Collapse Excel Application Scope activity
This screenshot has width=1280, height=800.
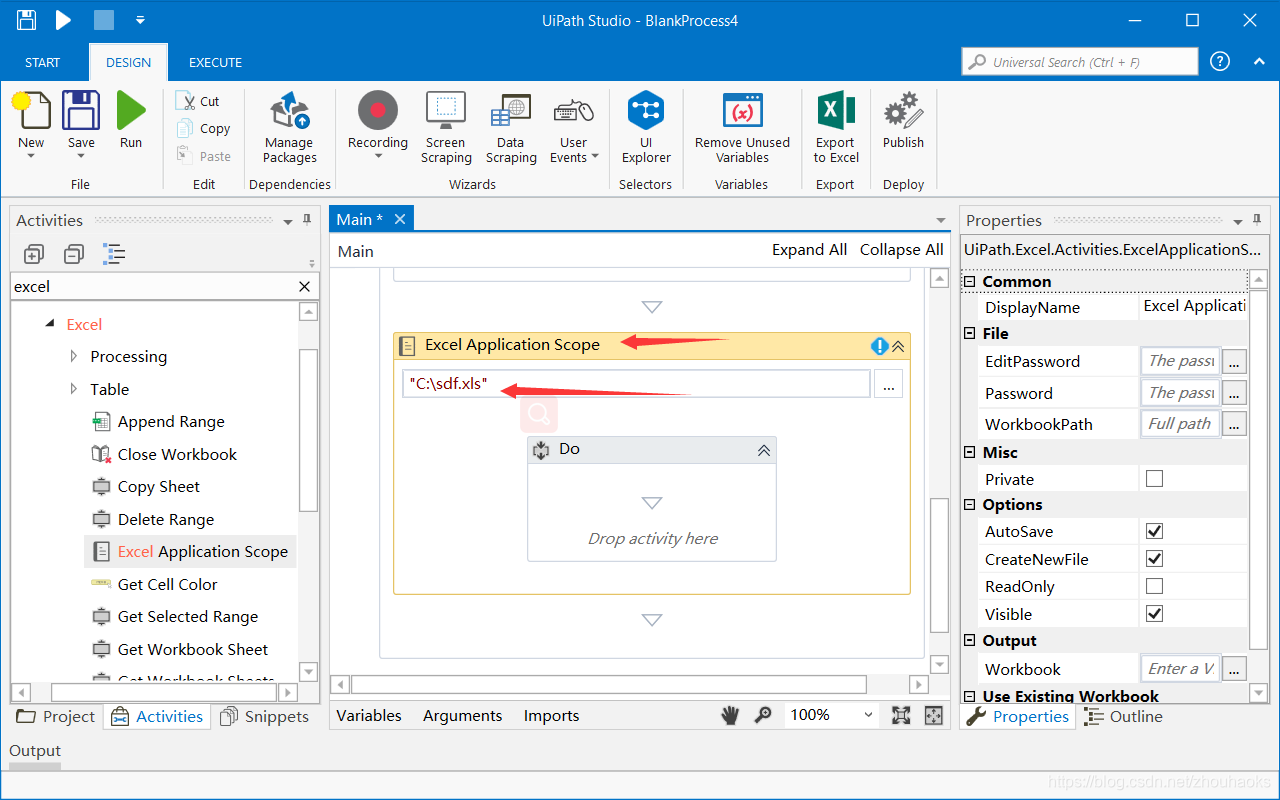[898, 346]
